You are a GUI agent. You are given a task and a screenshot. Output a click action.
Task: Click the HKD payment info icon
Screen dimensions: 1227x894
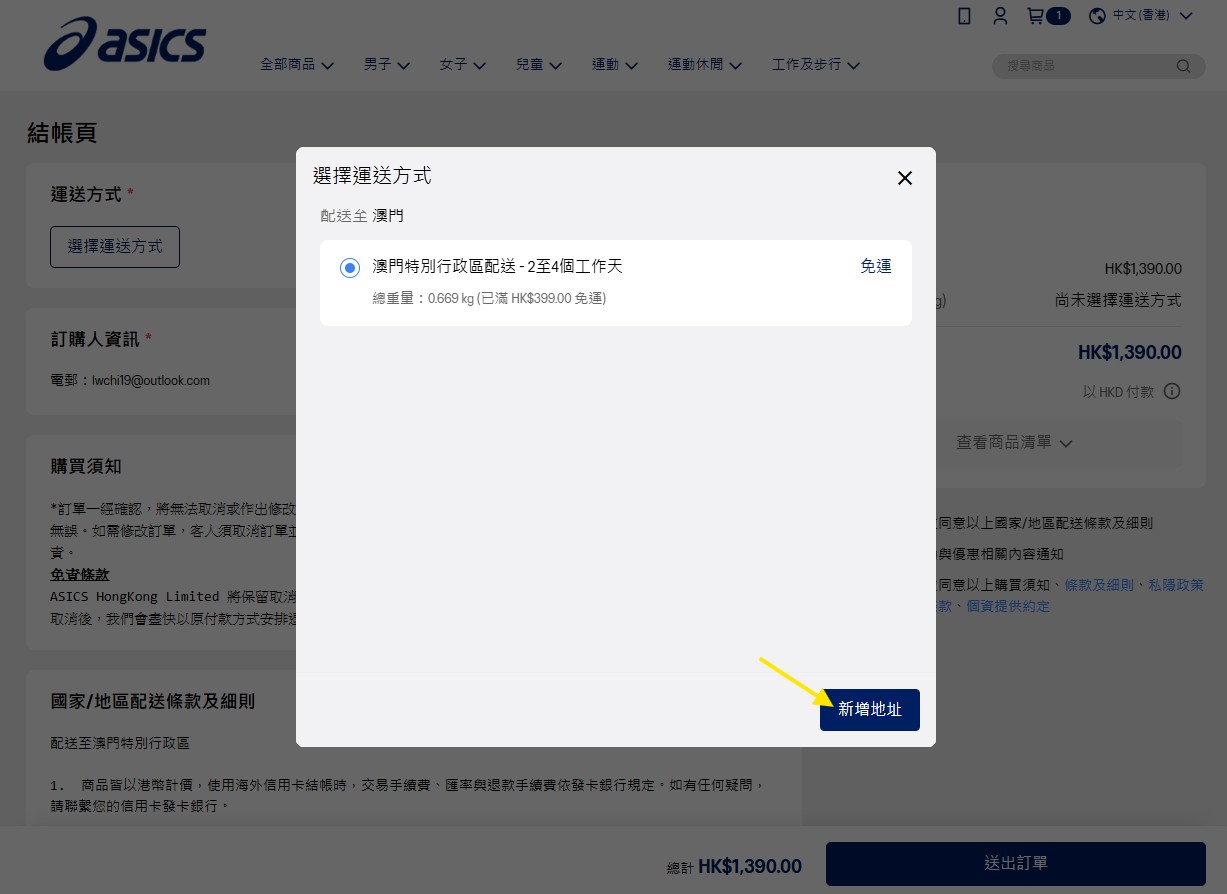tap(1172, 391)
